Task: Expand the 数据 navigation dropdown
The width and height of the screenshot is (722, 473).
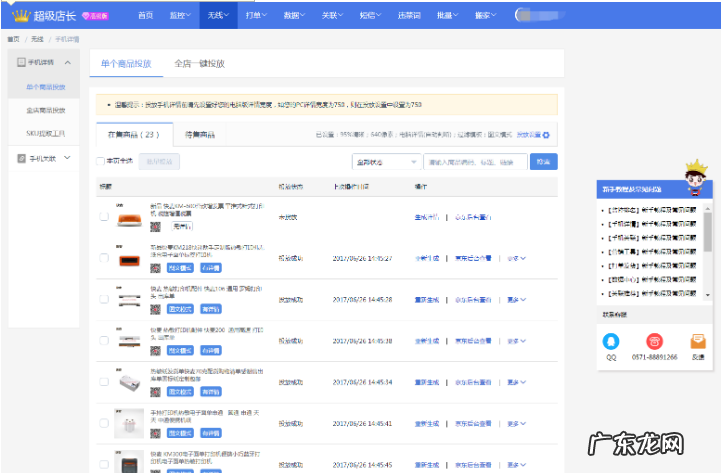Action: pyautogui.click(x=294, y=15)
